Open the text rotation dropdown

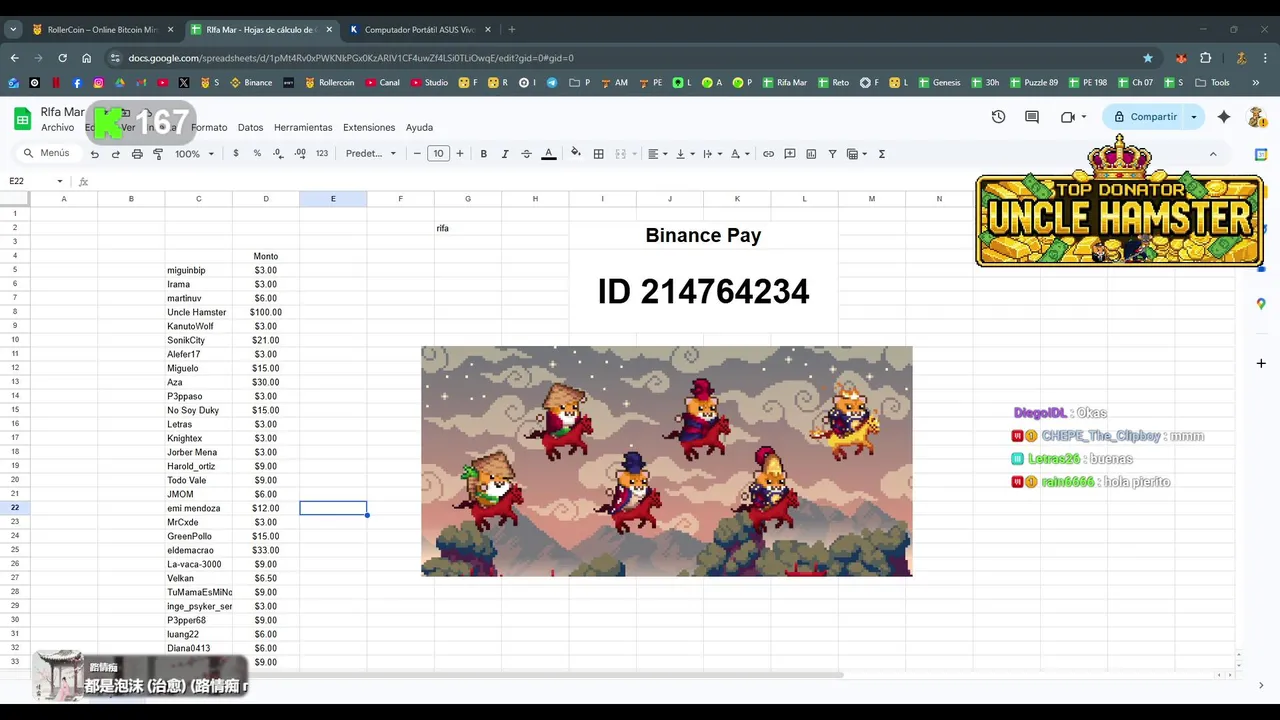pyautogui.click(x=740, y=154)
